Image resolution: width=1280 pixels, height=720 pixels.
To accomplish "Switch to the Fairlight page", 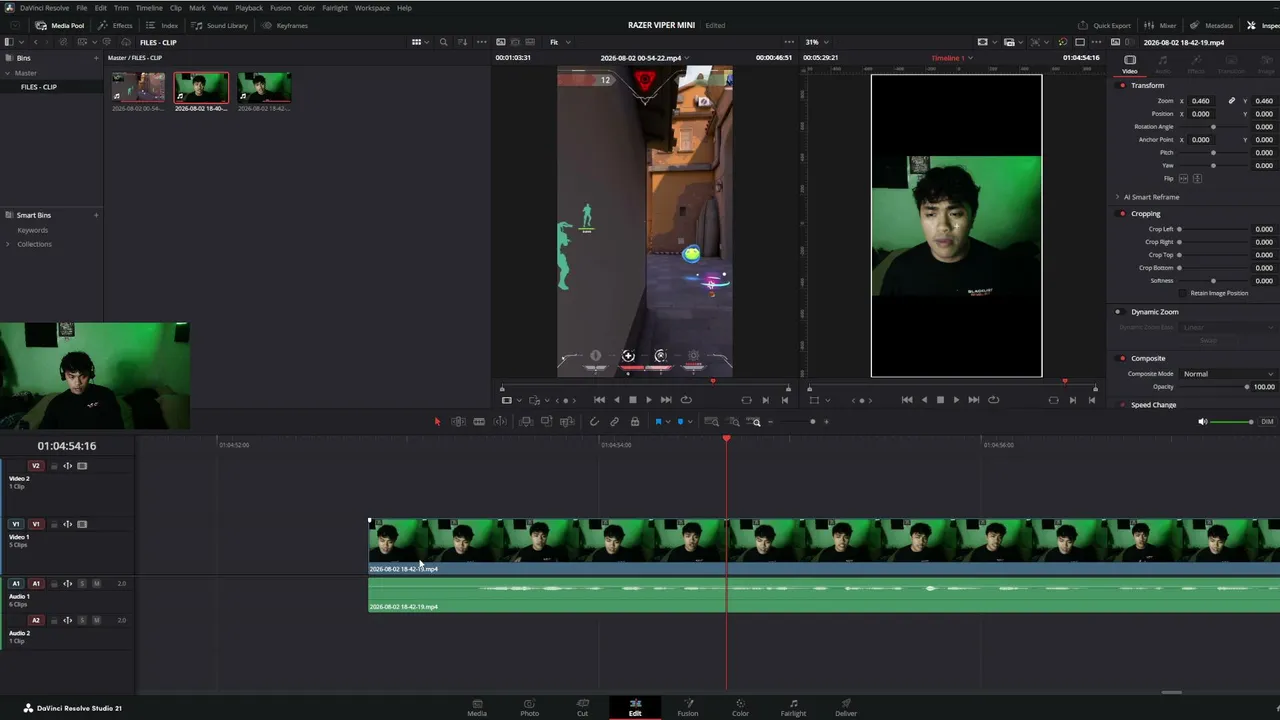I will tap(793, 707).
